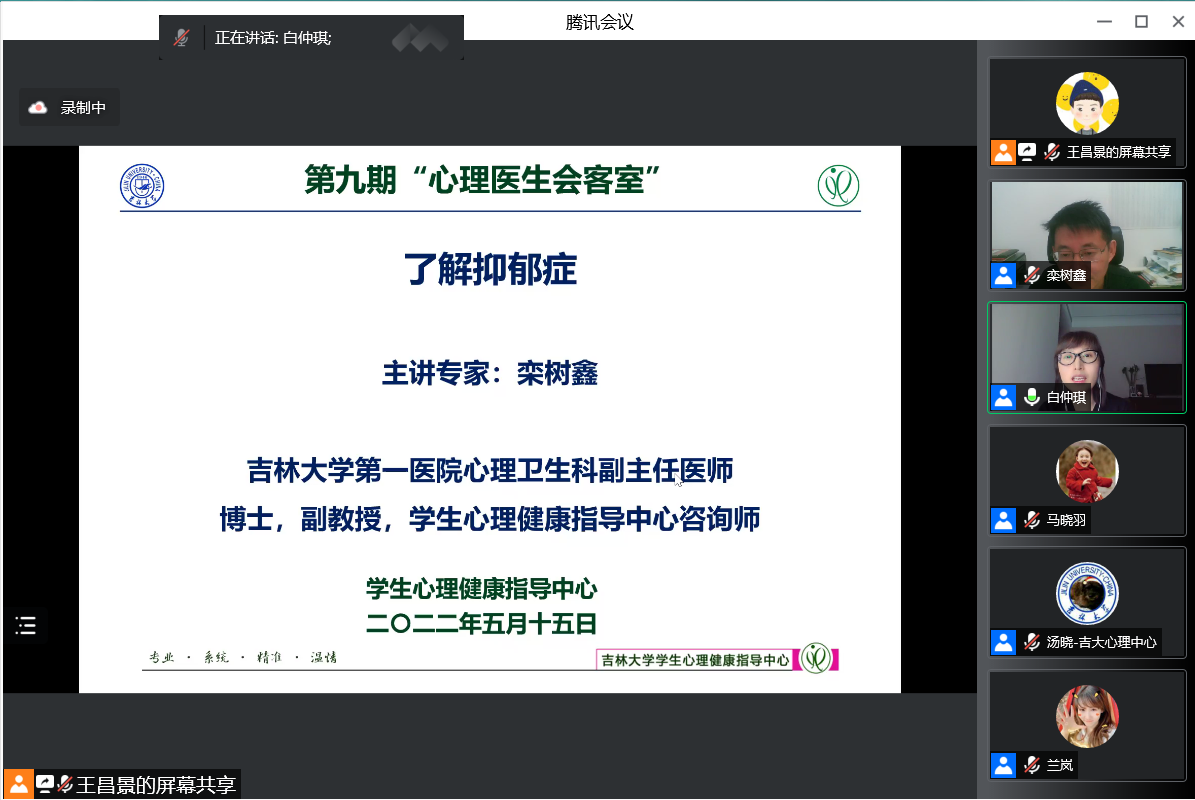Click the muted microphone icon in top bar
The image size is (1195, 800).
point(181,38)
